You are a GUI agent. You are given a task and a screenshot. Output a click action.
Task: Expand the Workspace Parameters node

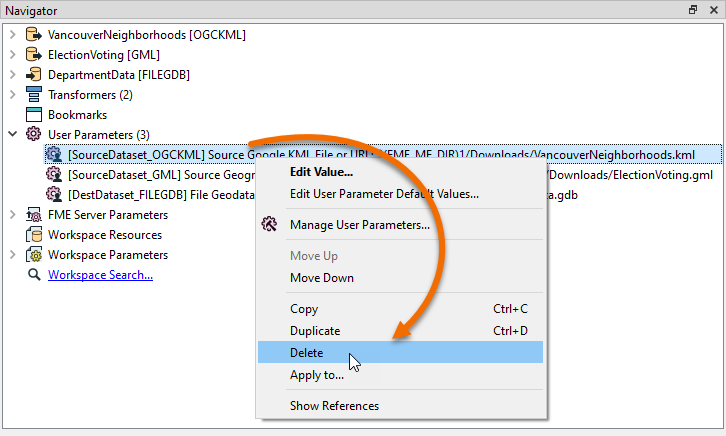click(x=12, y=255)
